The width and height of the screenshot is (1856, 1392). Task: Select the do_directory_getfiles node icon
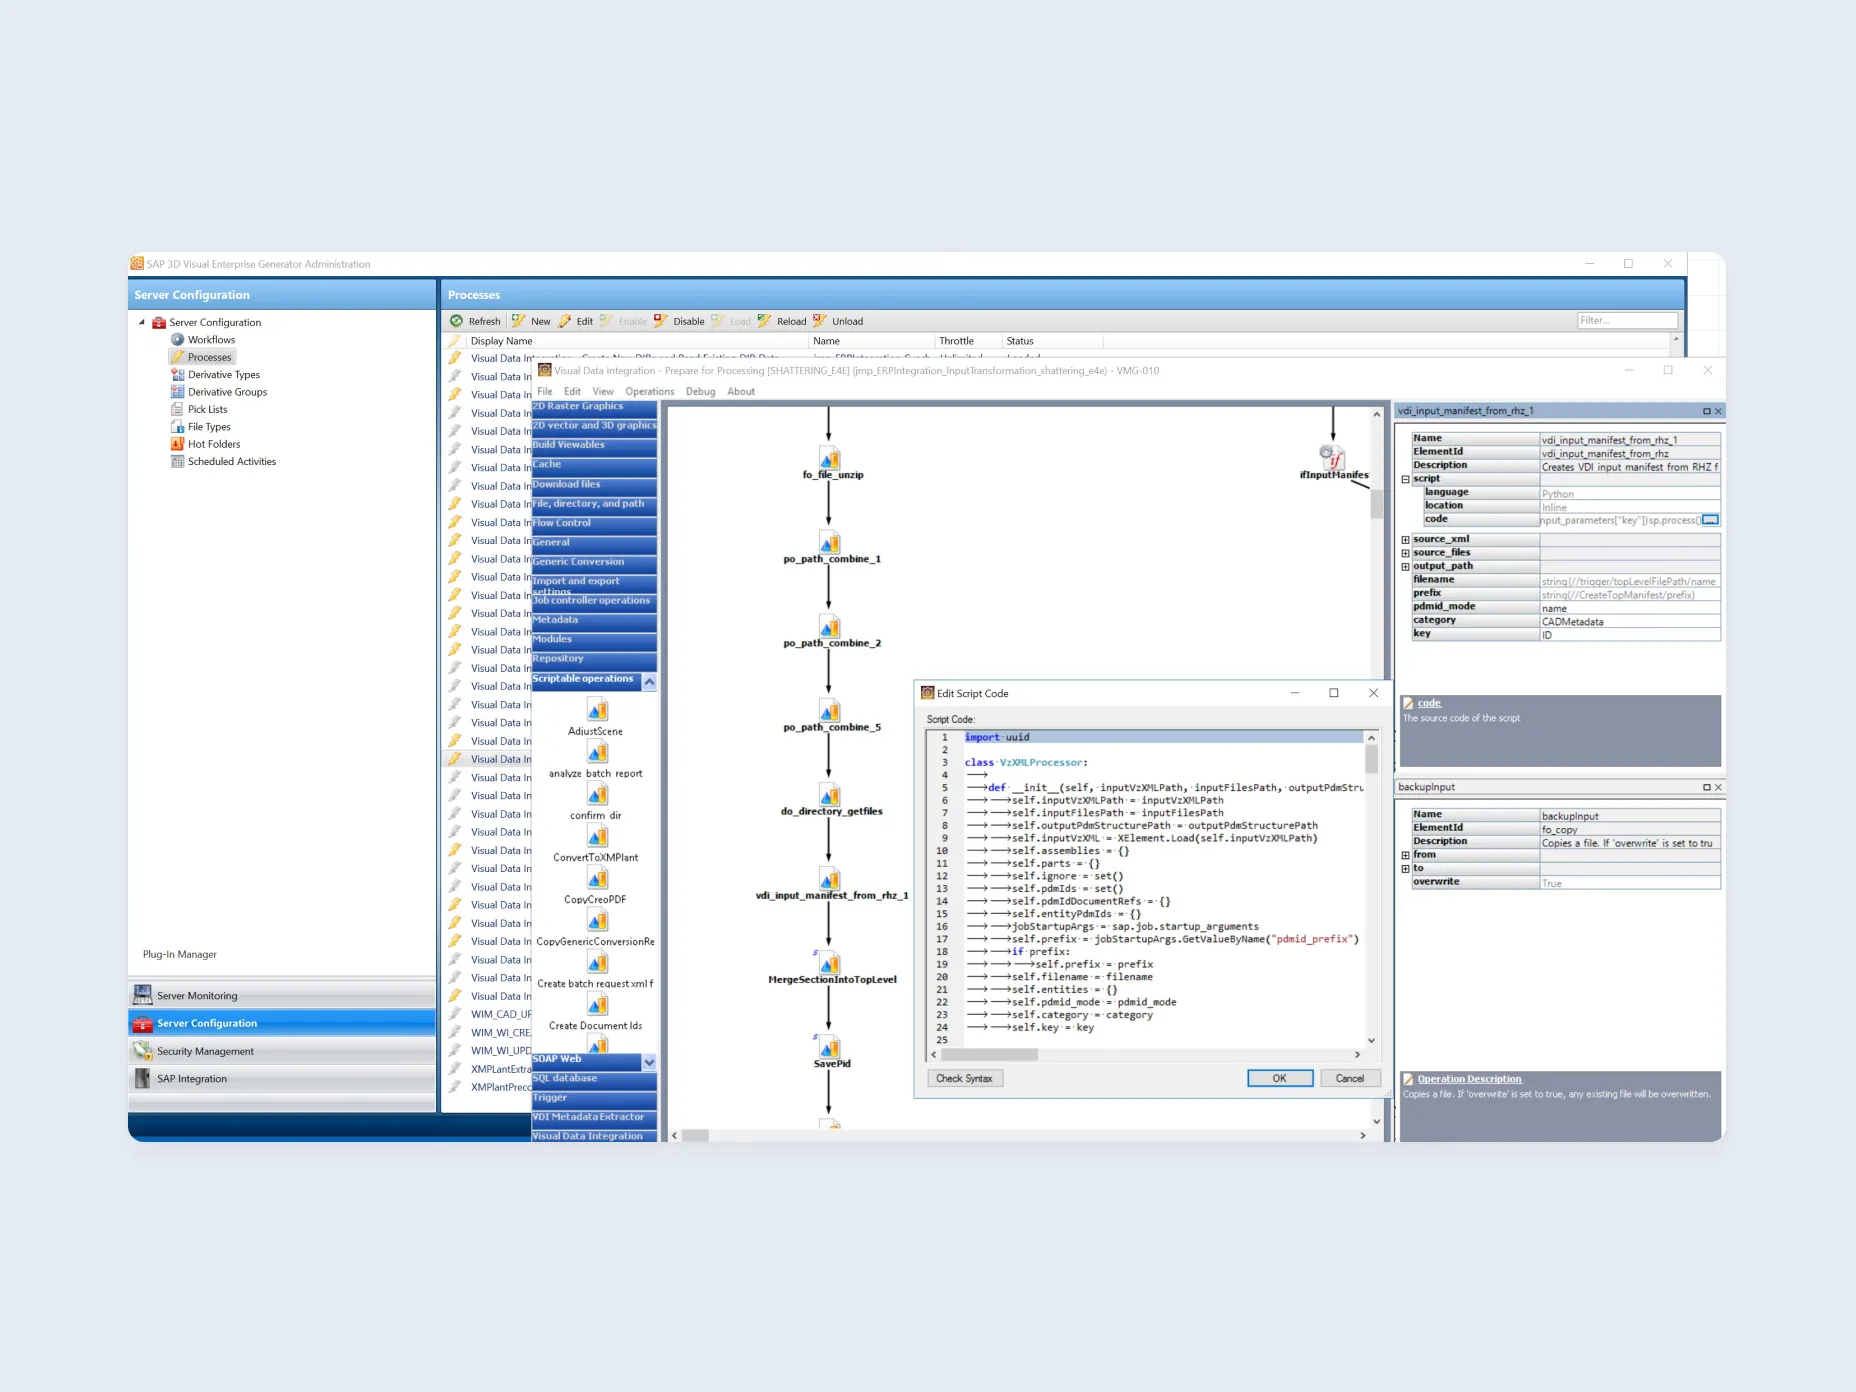pos(830,794)
